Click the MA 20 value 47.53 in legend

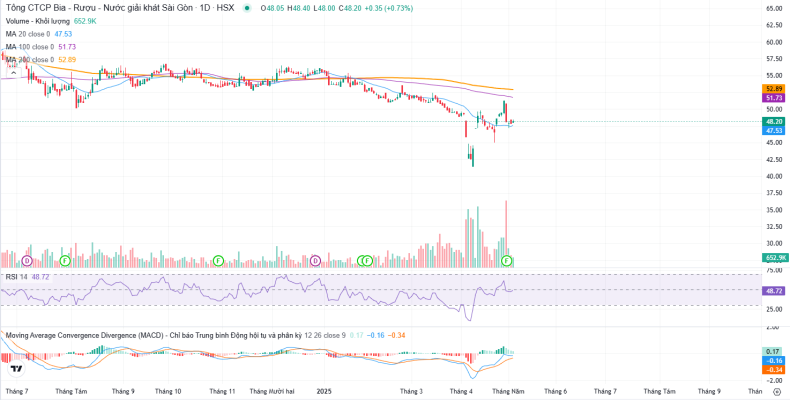point(63,34)
